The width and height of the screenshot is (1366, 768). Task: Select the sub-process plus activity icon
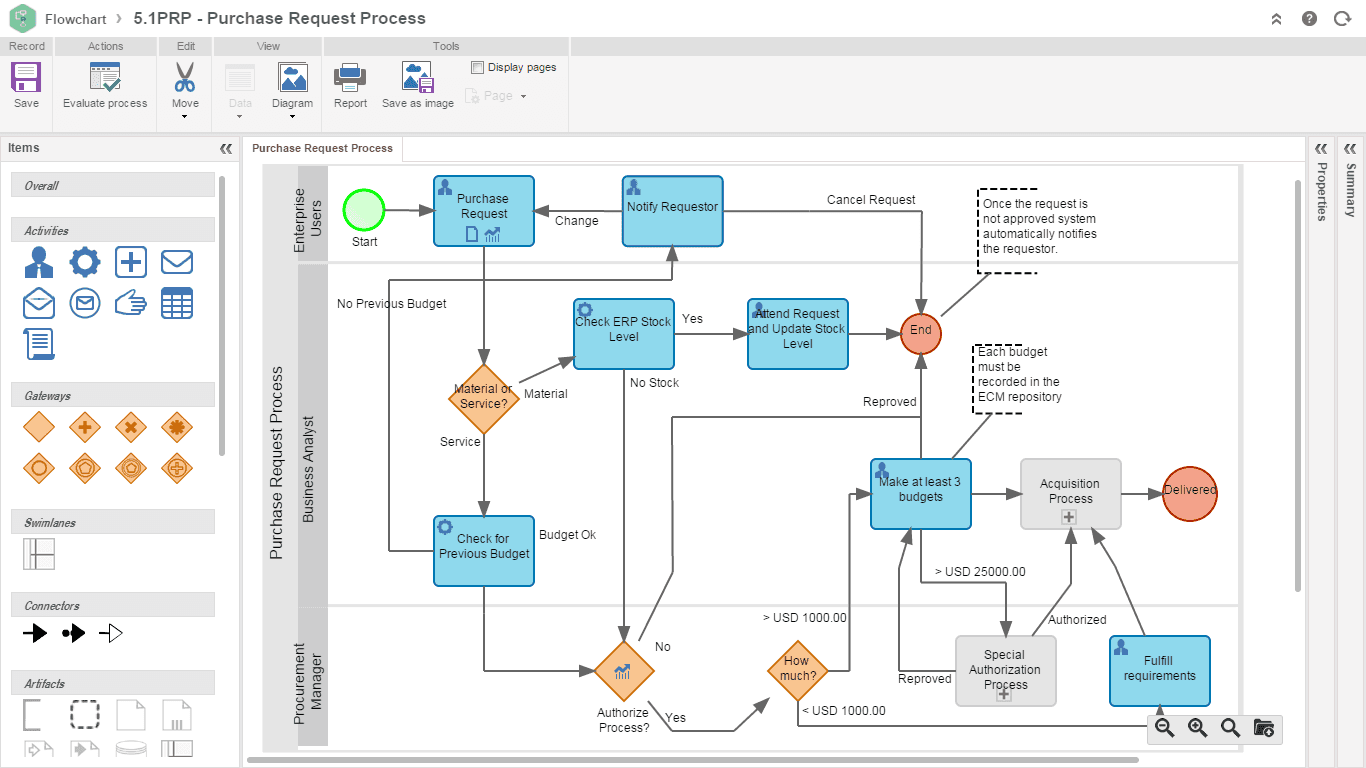131,263
